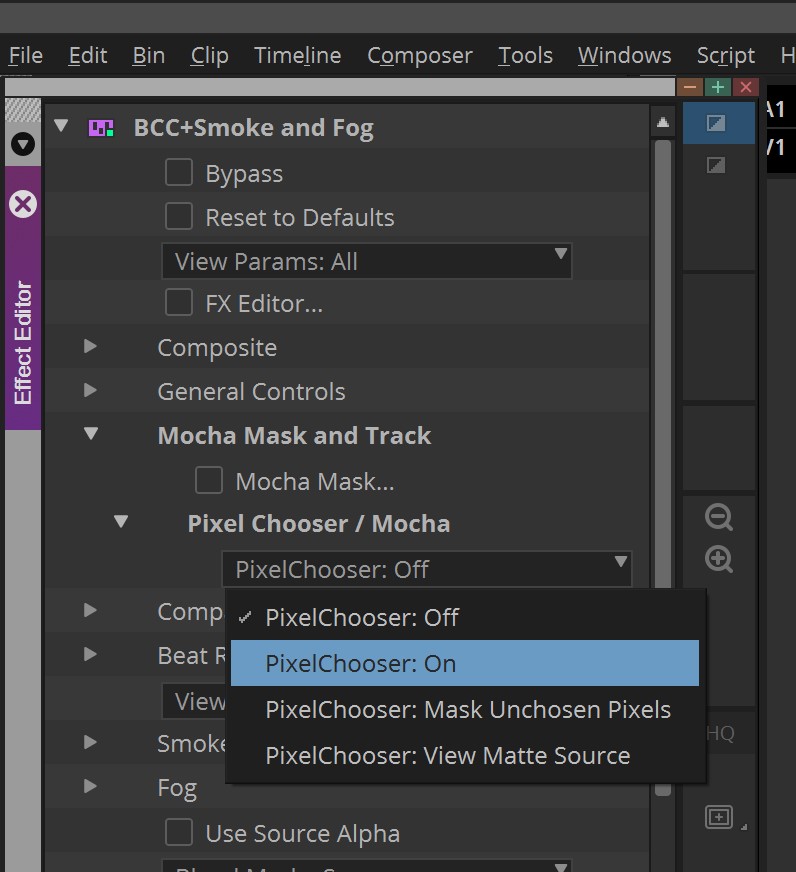Expand the Beat group disclosure triangle
The image size is (796, 872).
pos(90,654)
